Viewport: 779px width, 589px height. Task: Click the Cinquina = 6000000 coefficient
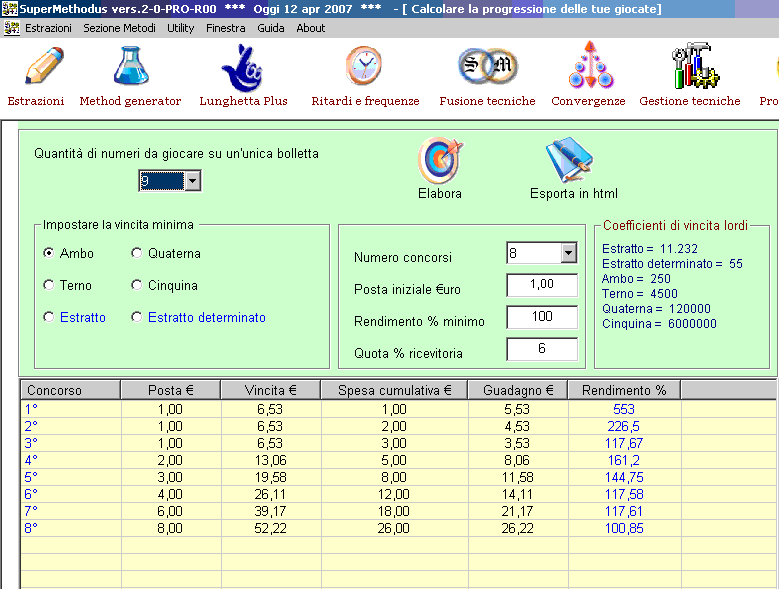(659, 324)
